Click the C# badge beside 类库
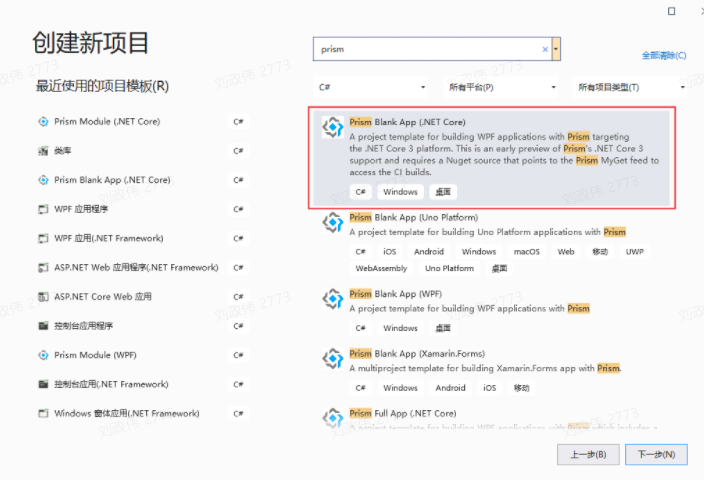This screenshot has width=704, height=480. pyautogui.click(x=238, y=151)
